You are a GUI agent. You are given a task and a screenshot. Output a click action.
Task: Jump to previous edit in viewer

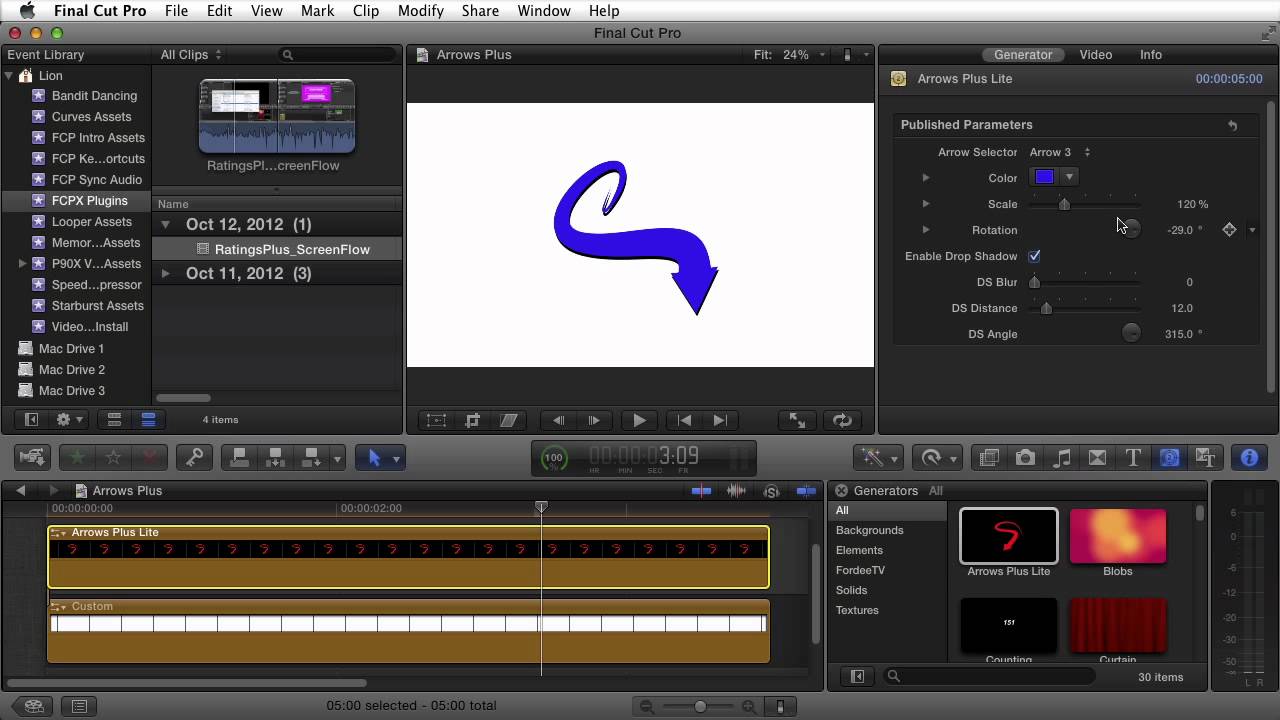684,421
